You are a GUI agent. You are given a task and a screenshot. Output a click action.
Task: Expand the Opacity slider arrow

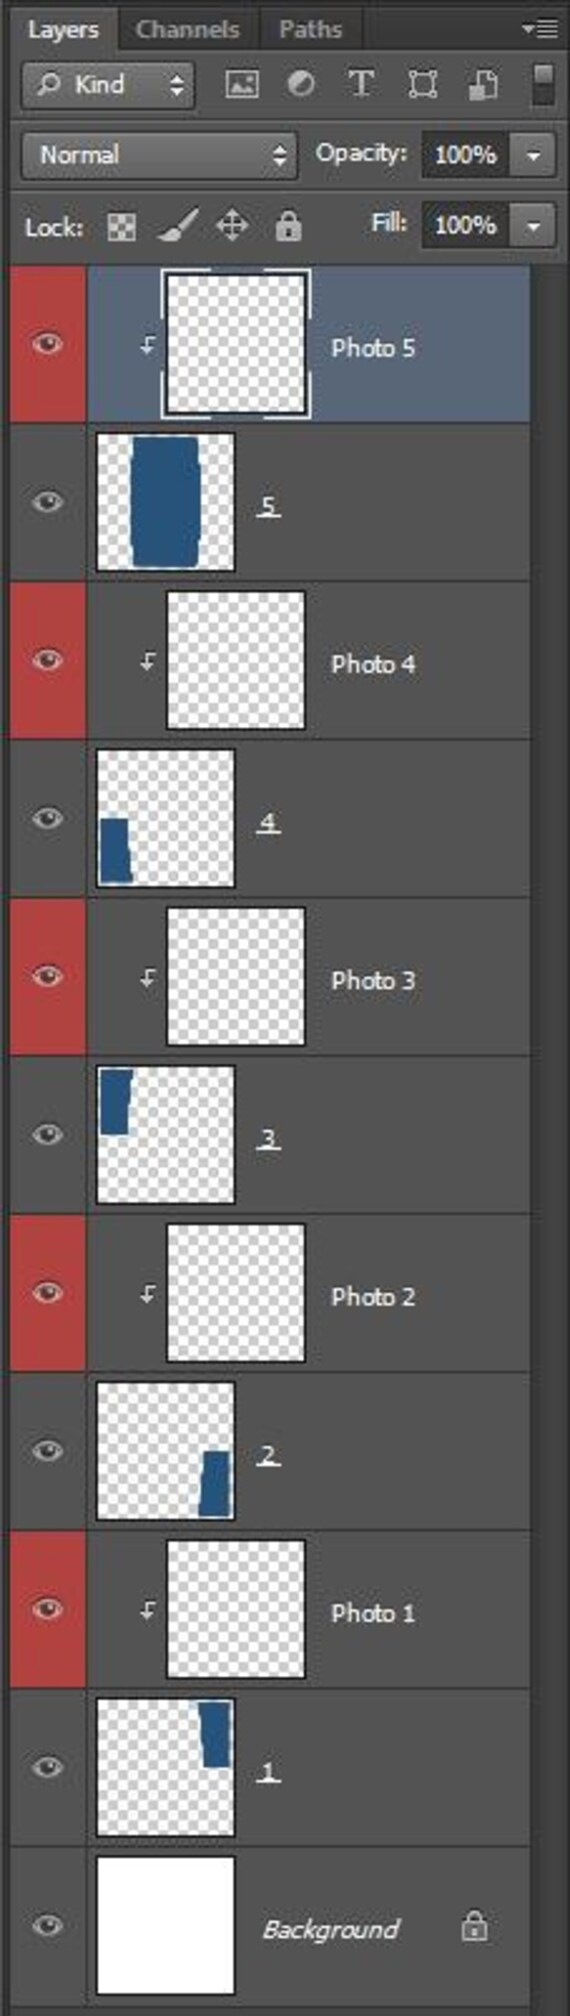point(534,155)
